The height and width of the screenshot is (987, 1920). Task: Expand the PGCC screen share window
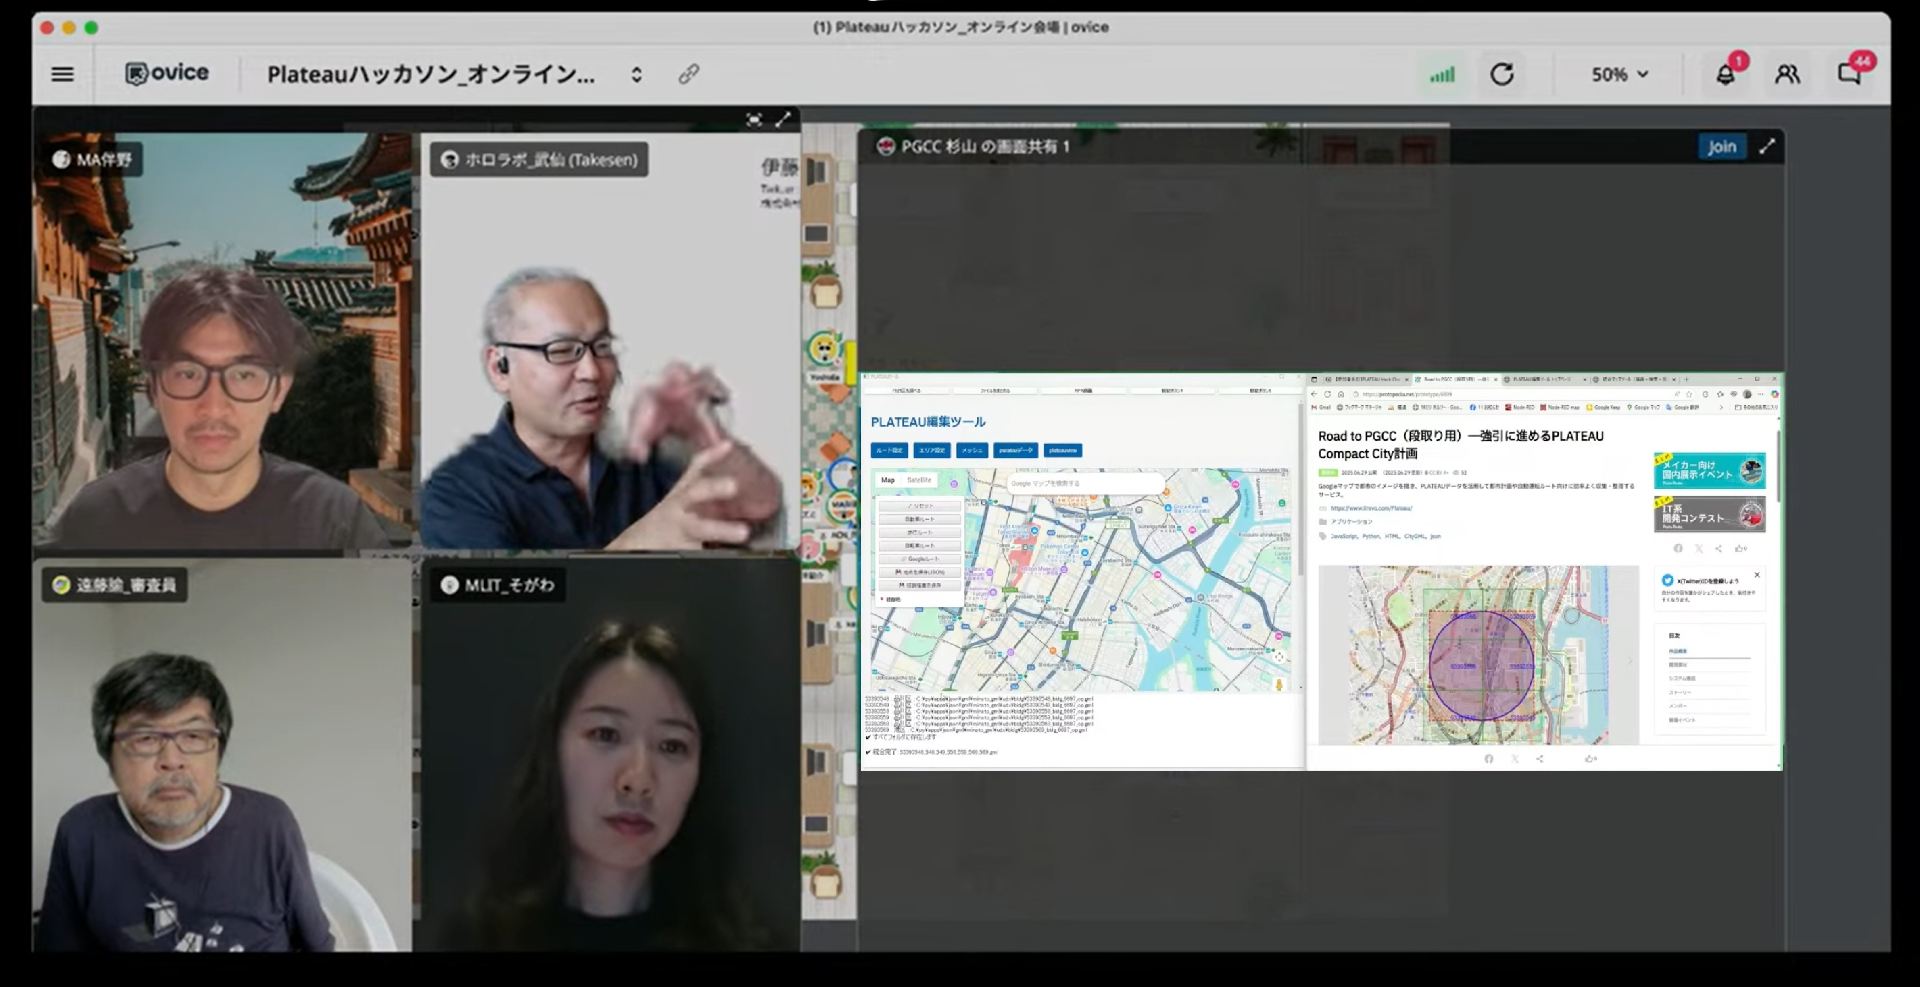(1767, 146)
